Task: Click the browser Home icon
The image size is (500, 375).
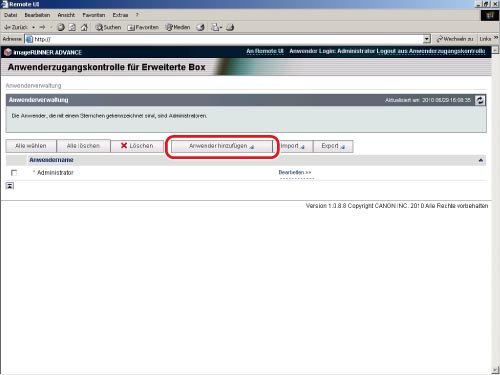Action: click(84, 27)
